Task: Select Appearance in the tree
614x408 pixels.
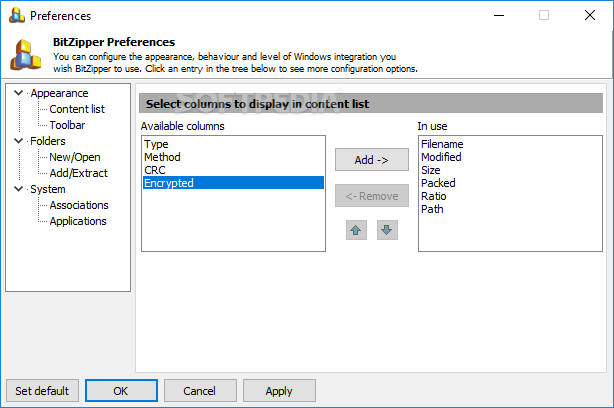Action: [x=60, y=93]
